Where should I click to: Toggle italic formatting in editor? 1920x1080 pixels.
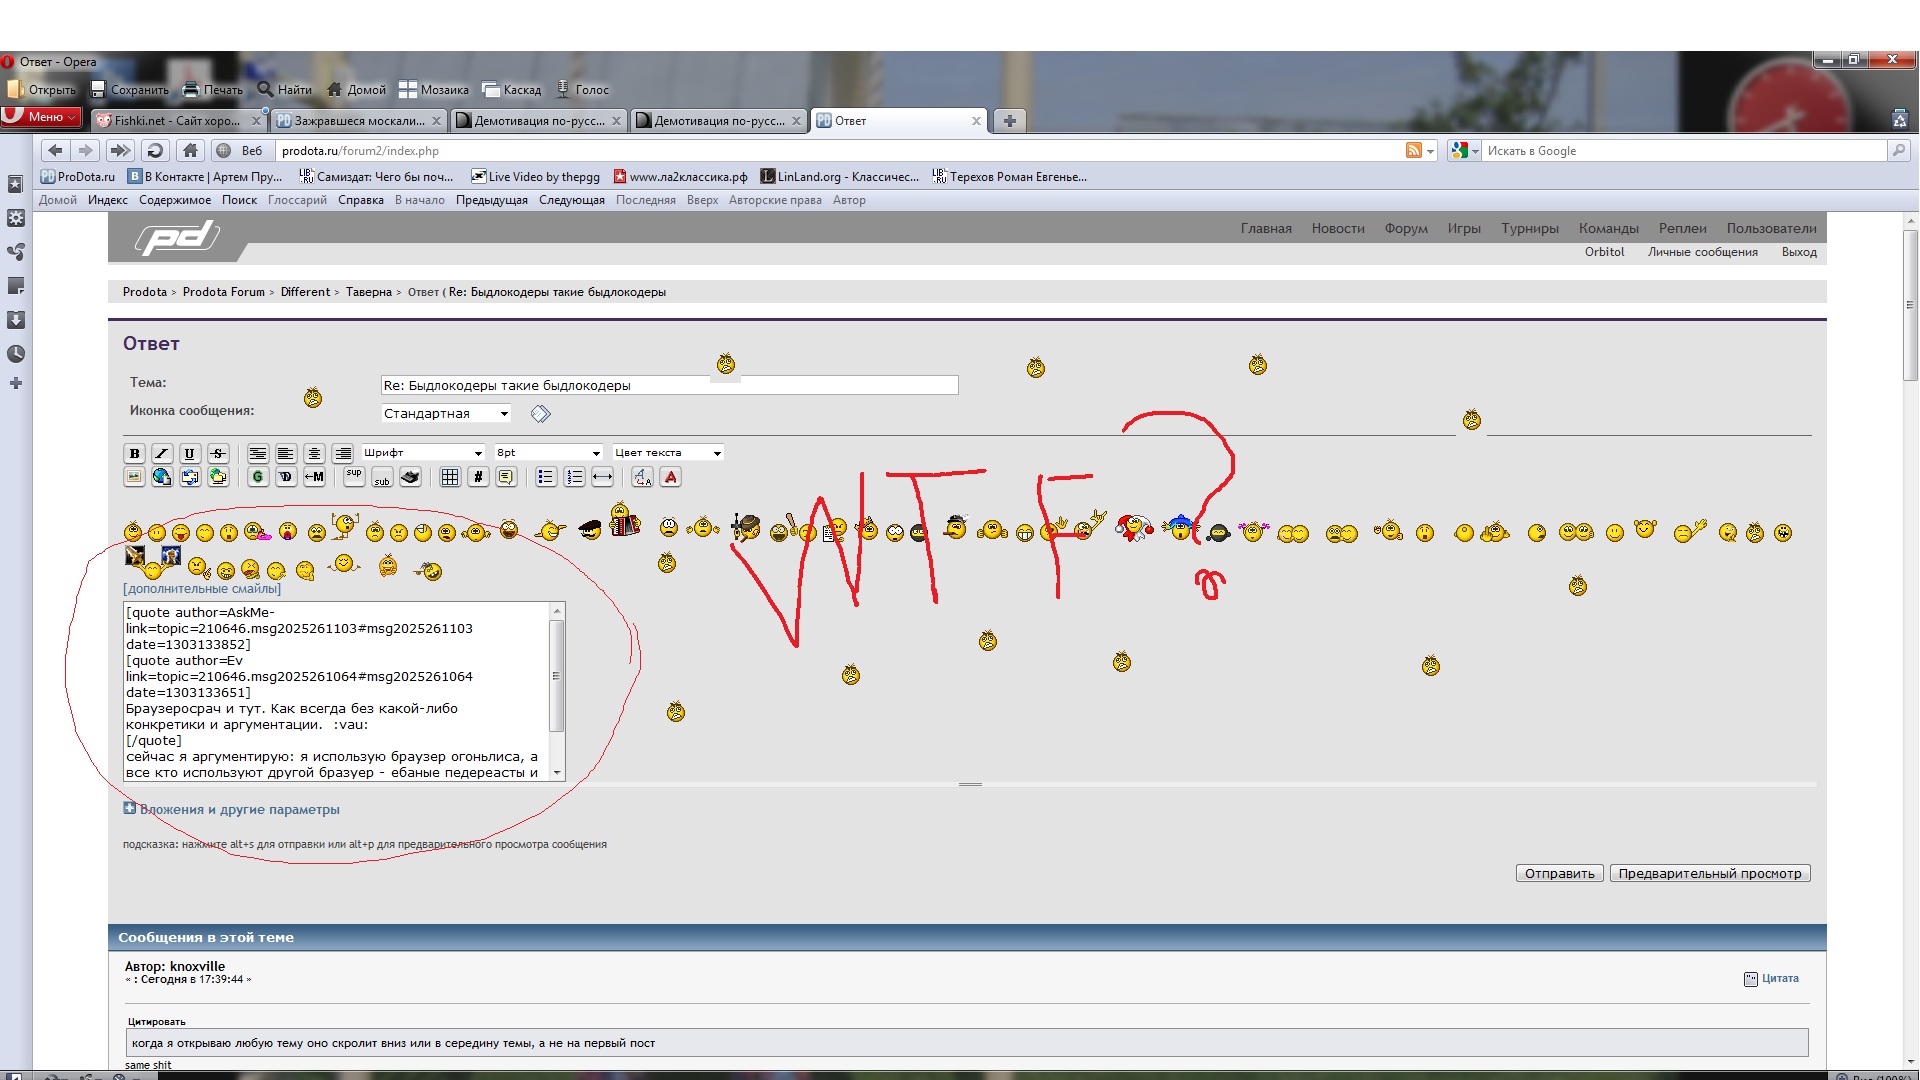(162, 453)
